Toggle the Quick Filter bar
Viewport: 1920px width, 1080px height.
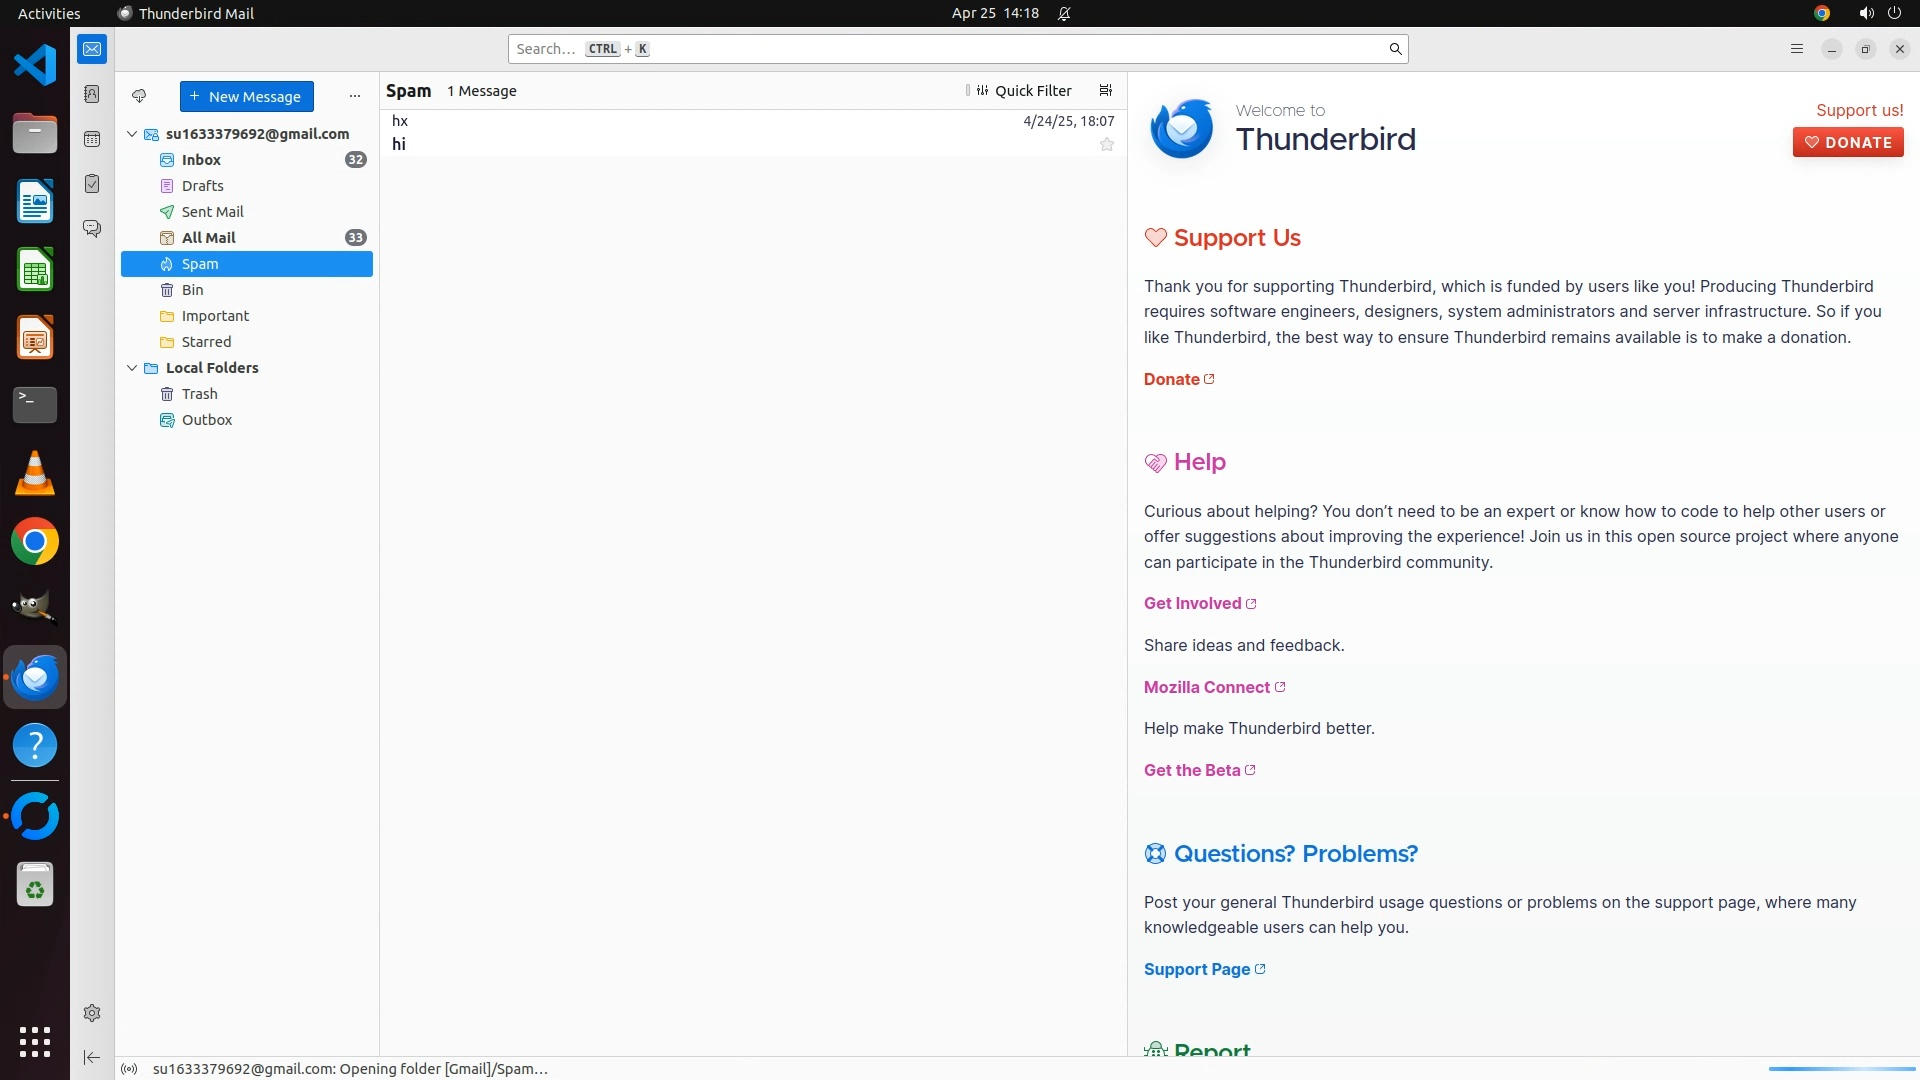coord(1023,90)
